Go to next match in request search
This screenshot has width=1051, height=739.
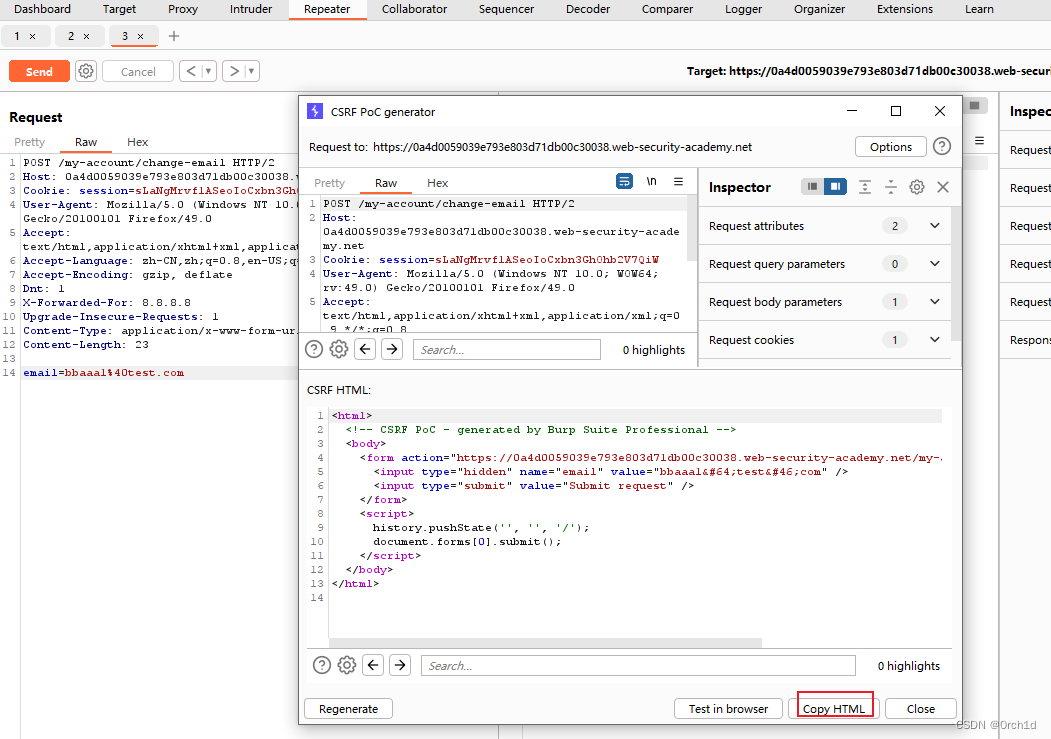point(392,349)
